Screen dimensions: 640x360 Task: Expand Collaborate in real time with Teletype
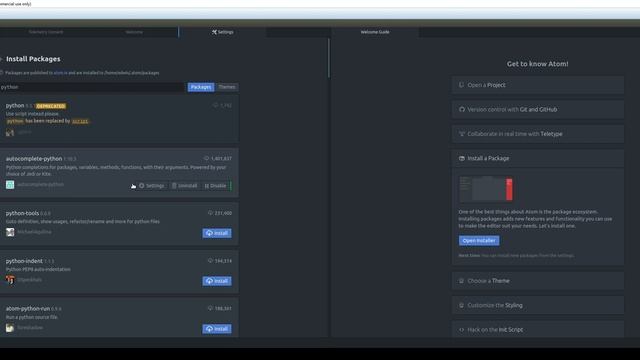[x=538, y=134]
